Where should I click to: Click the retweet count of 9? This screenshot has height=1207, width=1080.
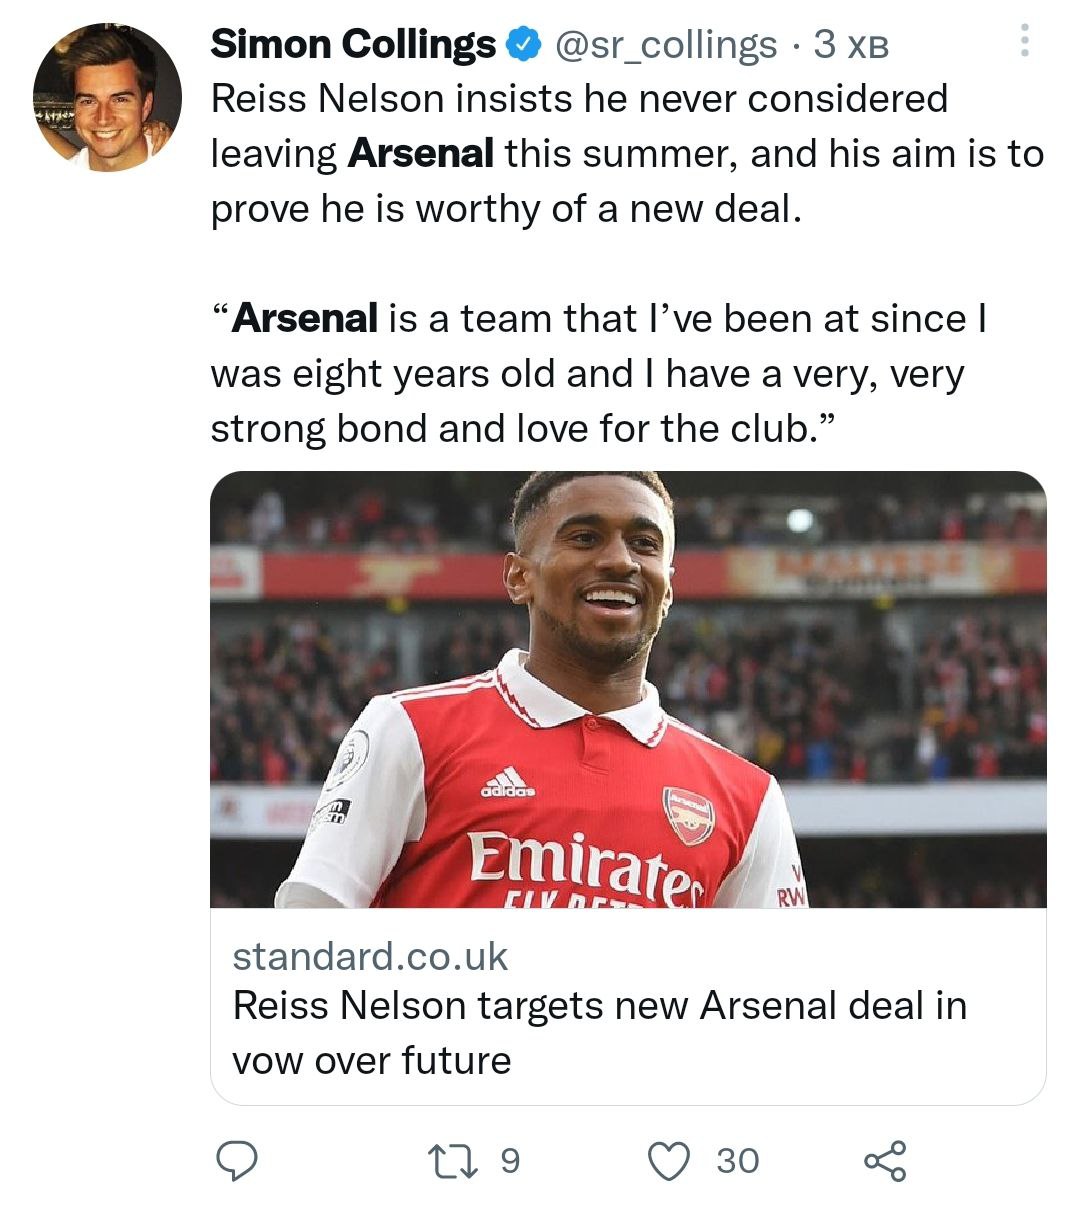pyautogui.click(x=510, y=1160)
